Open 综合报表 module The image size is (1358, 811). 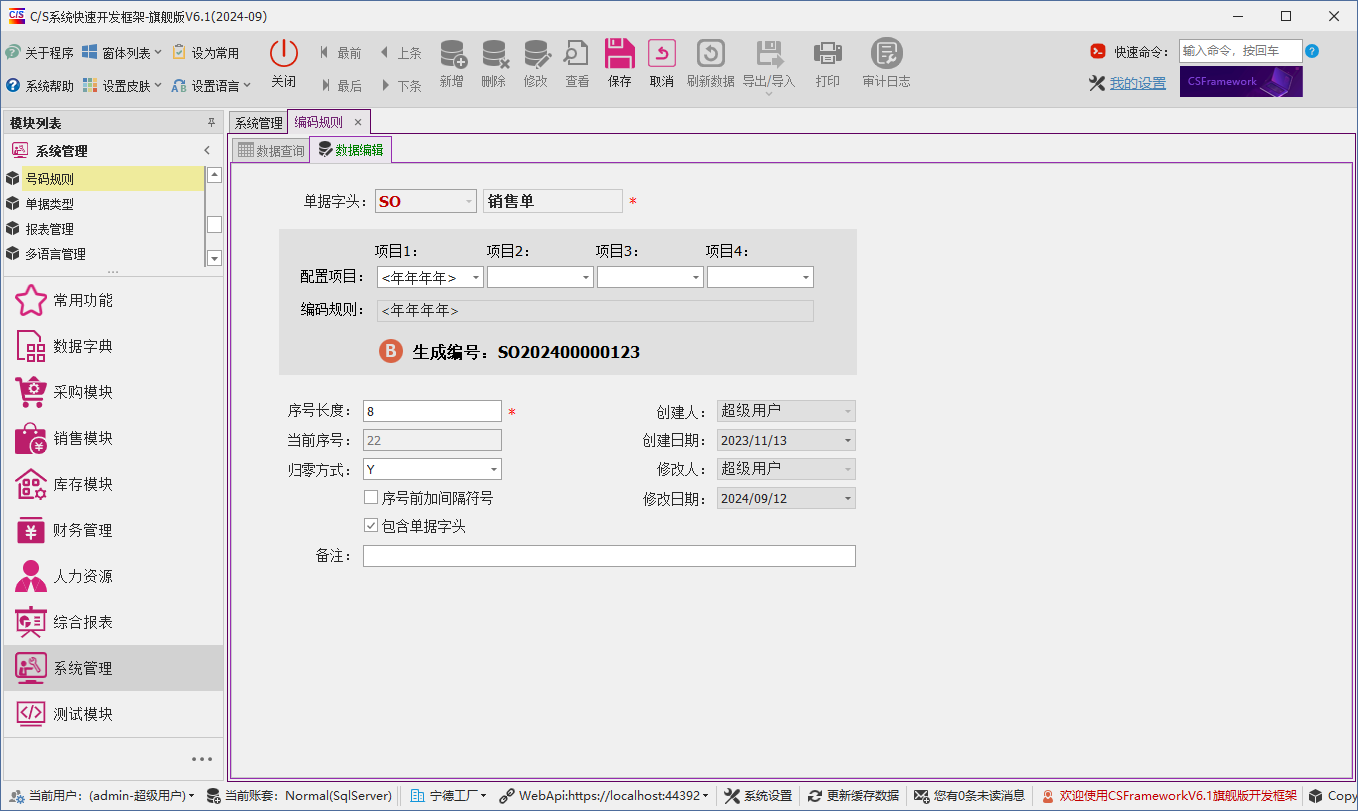coord(113,622)
